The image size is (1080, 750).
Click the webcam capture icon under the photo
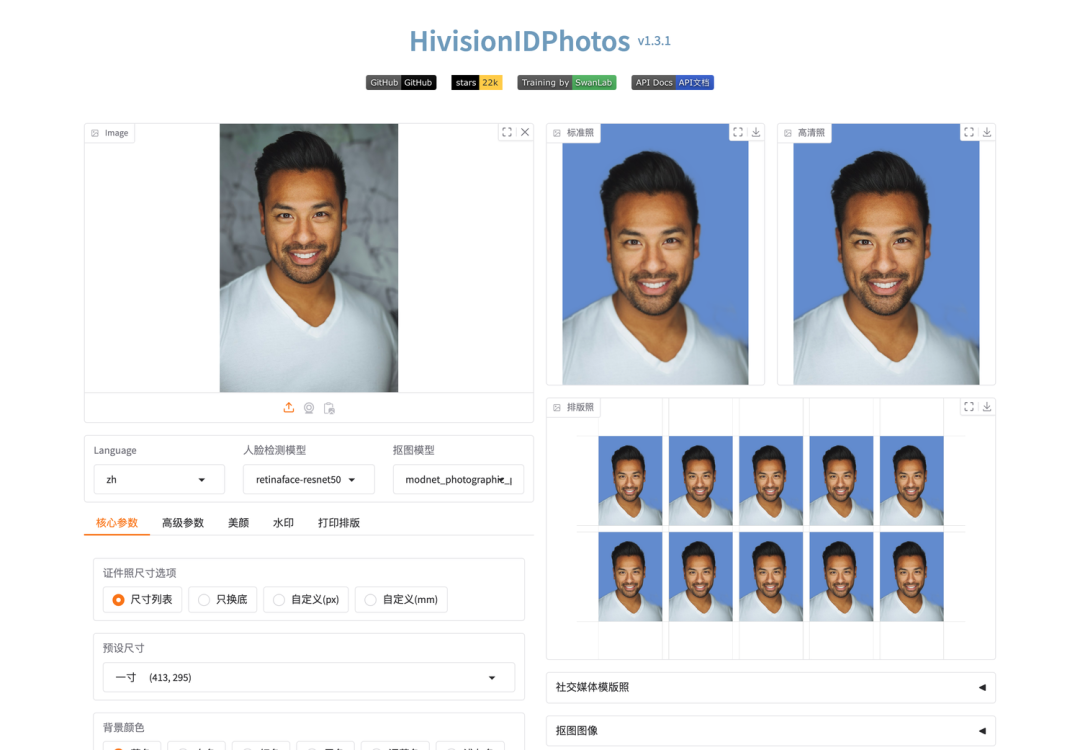[x=309, y=408]
